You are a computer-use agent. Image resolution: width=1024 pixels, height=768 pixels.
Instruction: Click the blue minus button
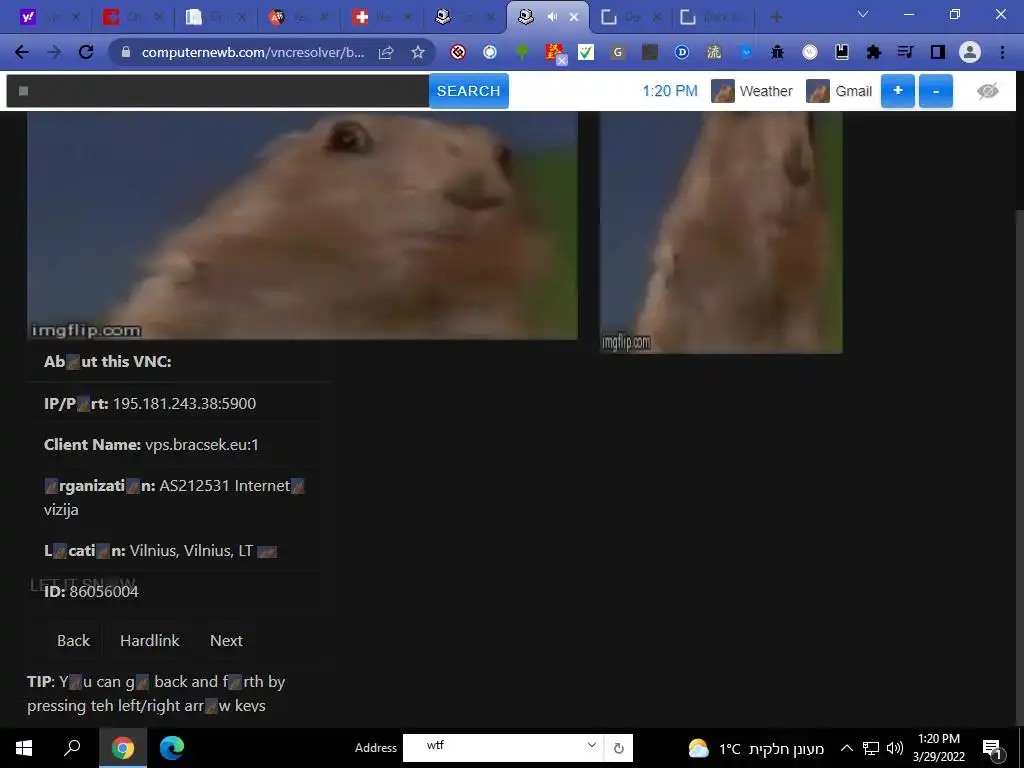point(936,91)
